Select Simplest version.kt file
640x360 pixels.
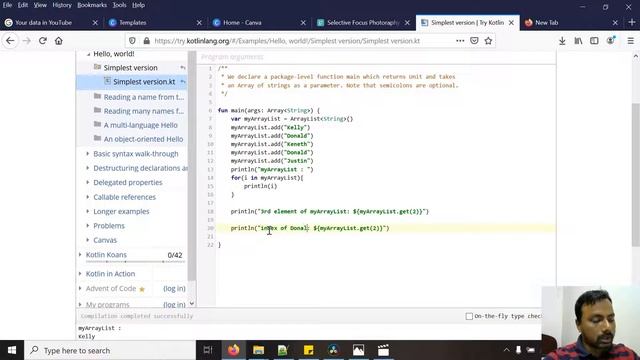click(144, 82)
